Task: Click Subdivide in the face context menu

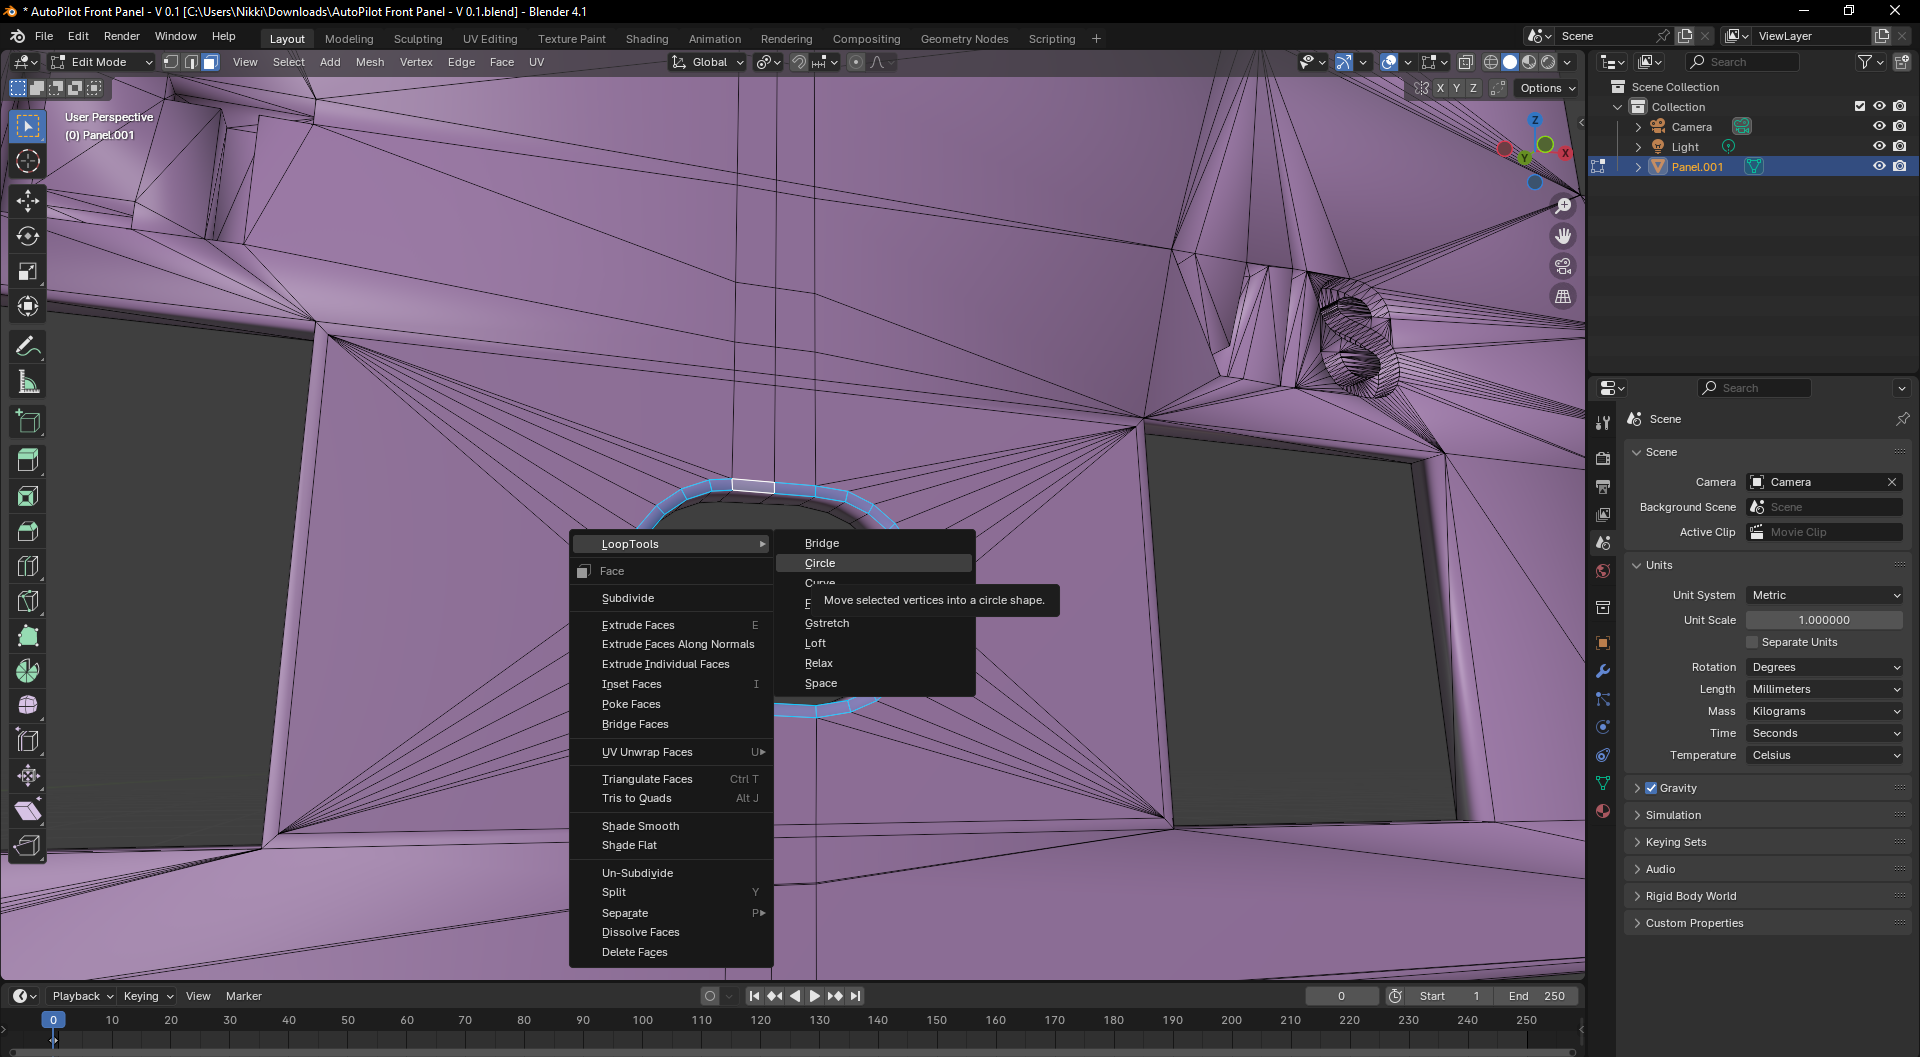Action: 672,598
